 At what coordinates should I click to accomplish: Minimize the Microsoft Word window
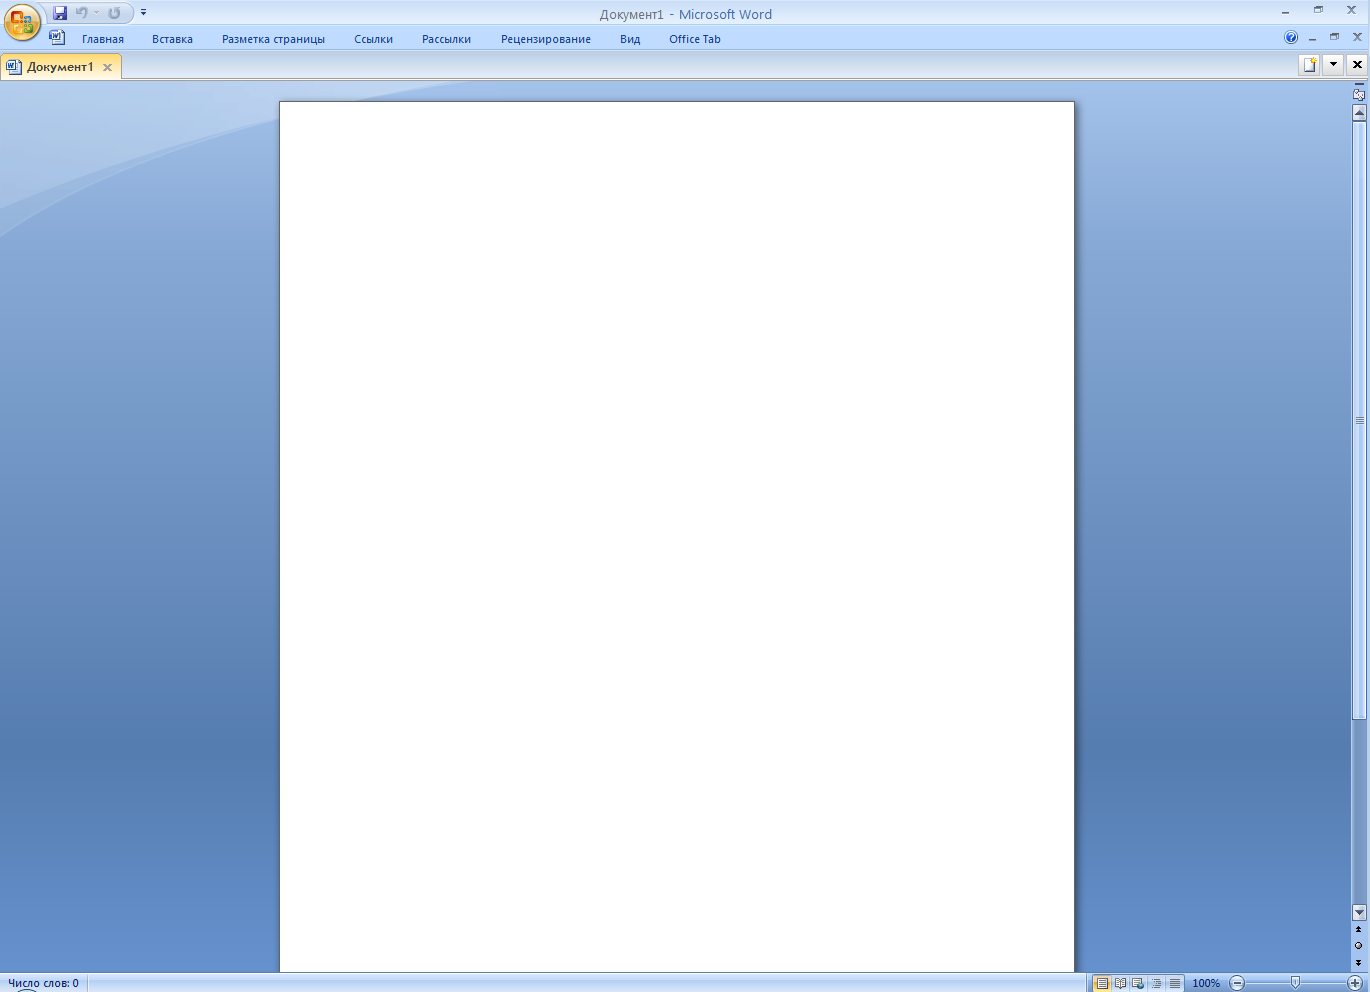1286,11
